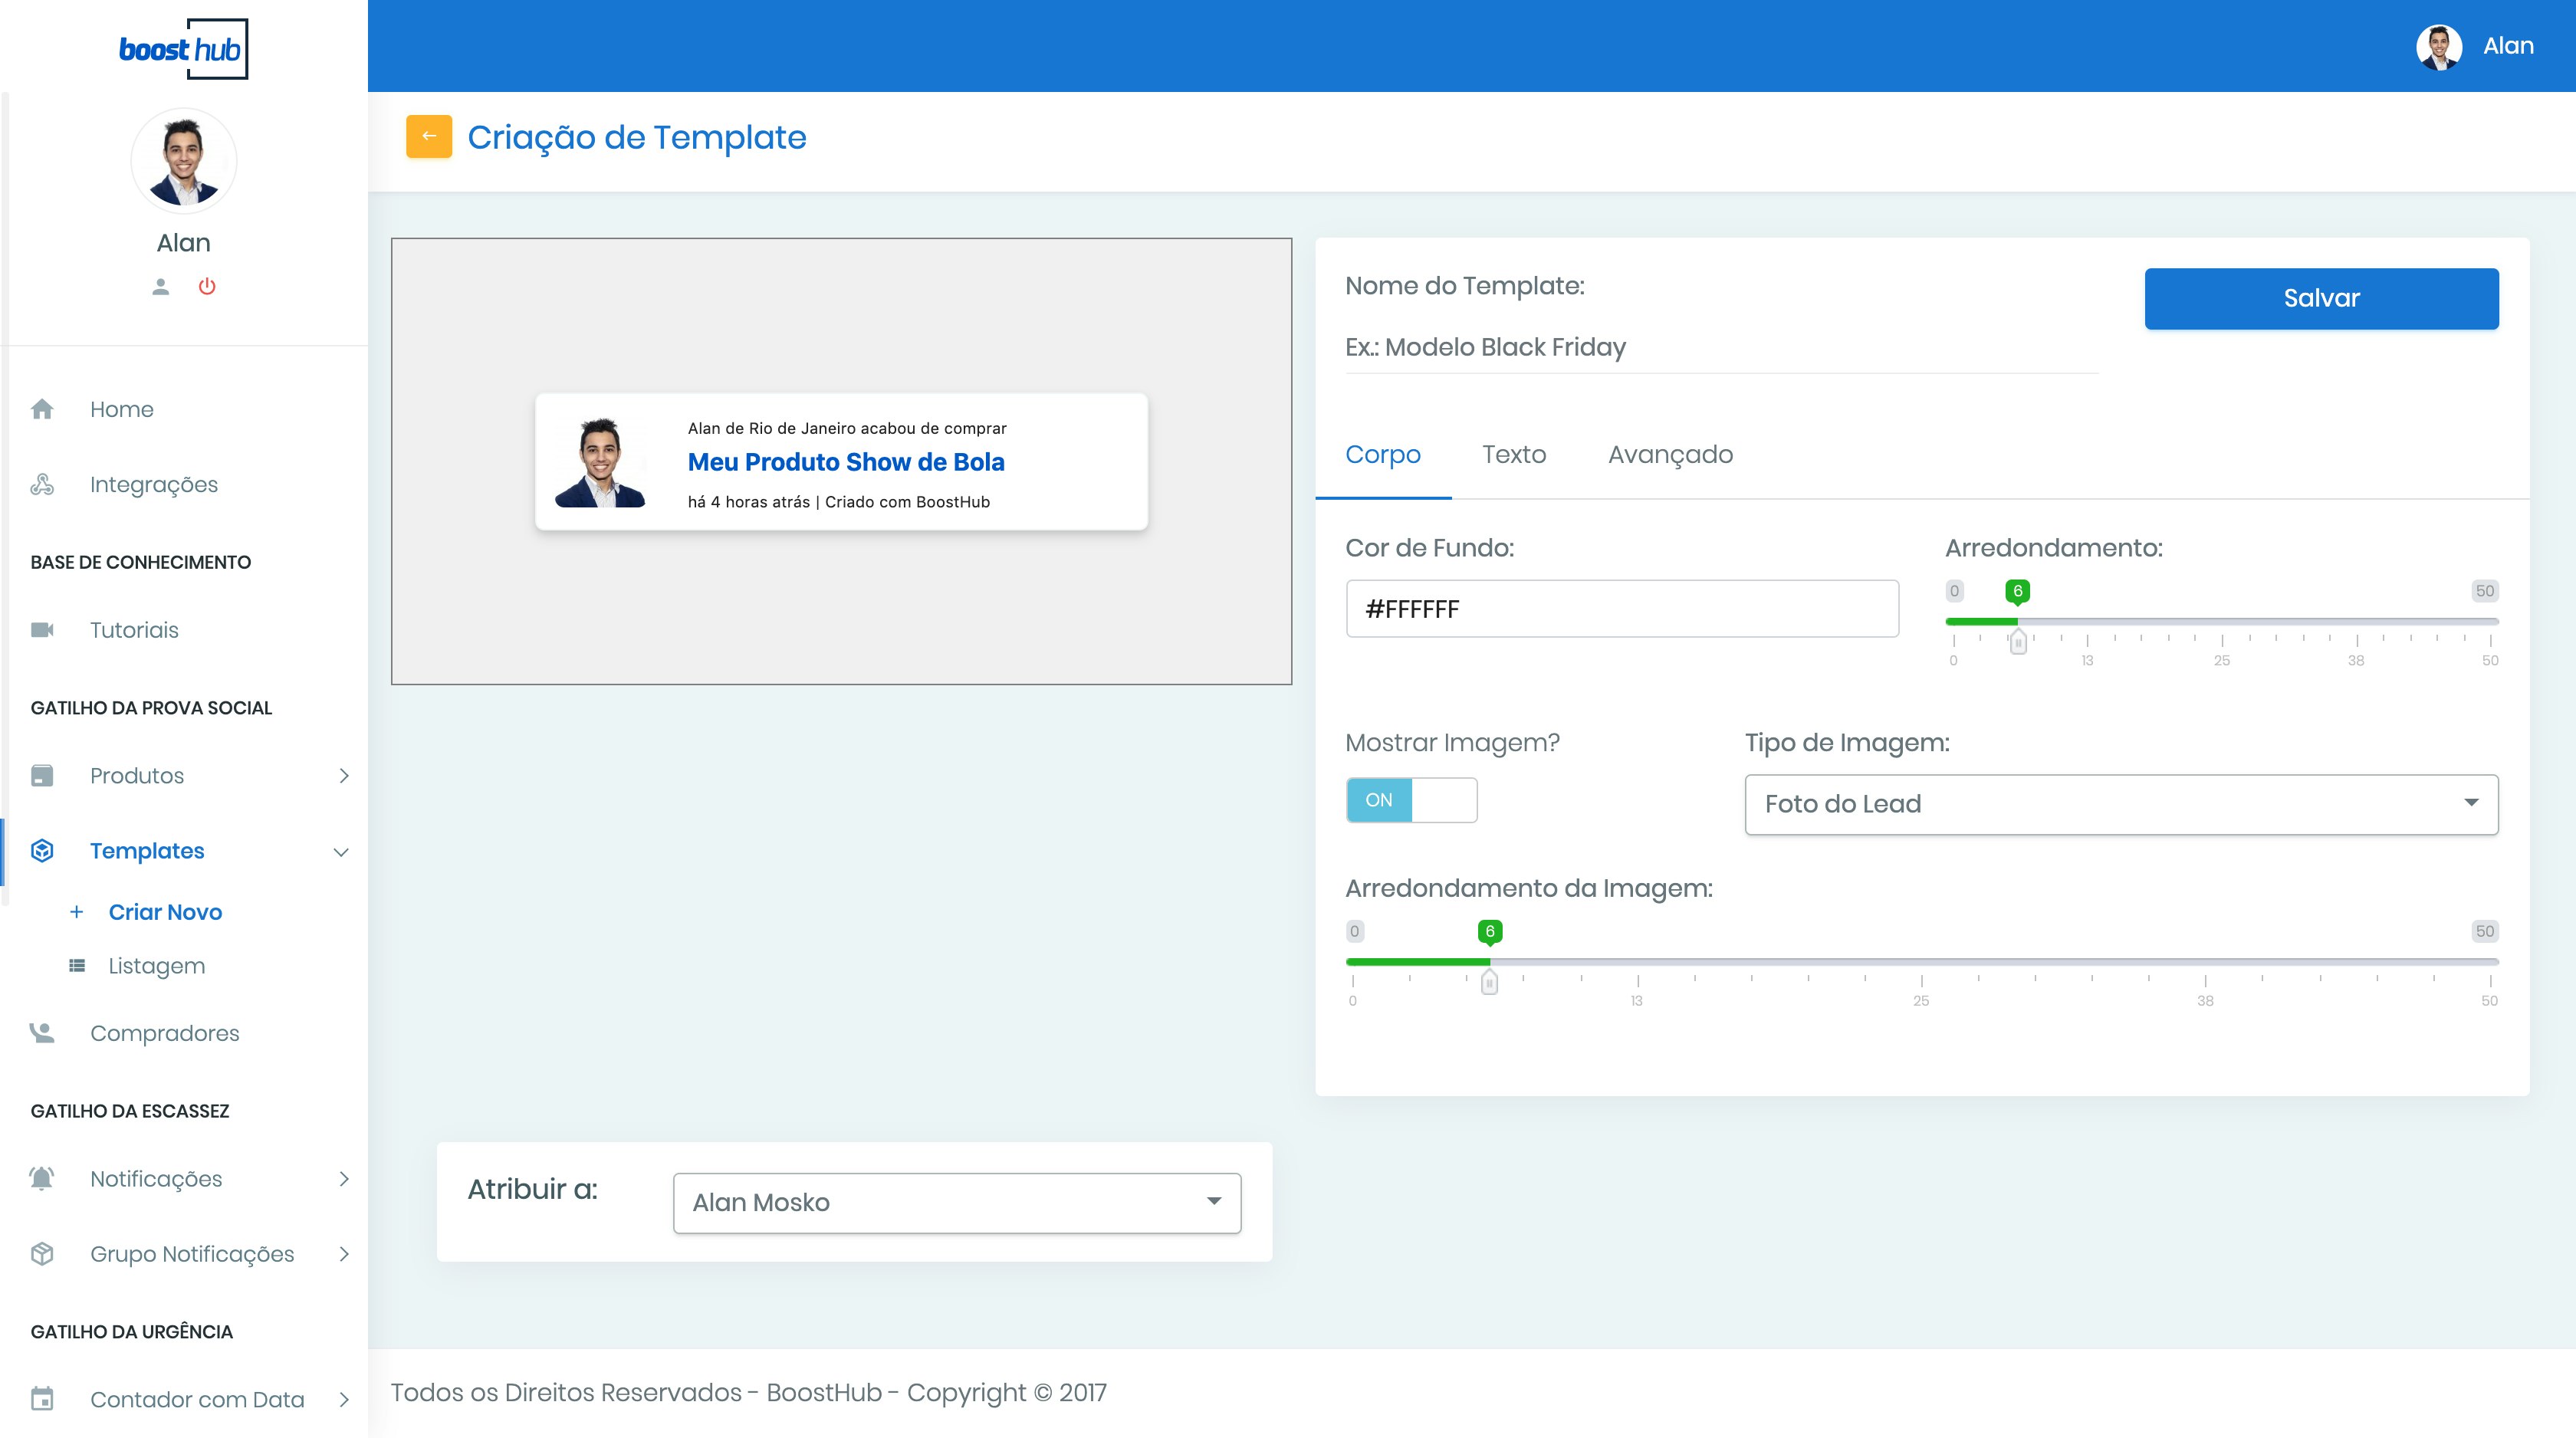Viewport: 2576px width, 1438px height.
Task: Open the Integrações webhook icon
Action: point(42,484)
